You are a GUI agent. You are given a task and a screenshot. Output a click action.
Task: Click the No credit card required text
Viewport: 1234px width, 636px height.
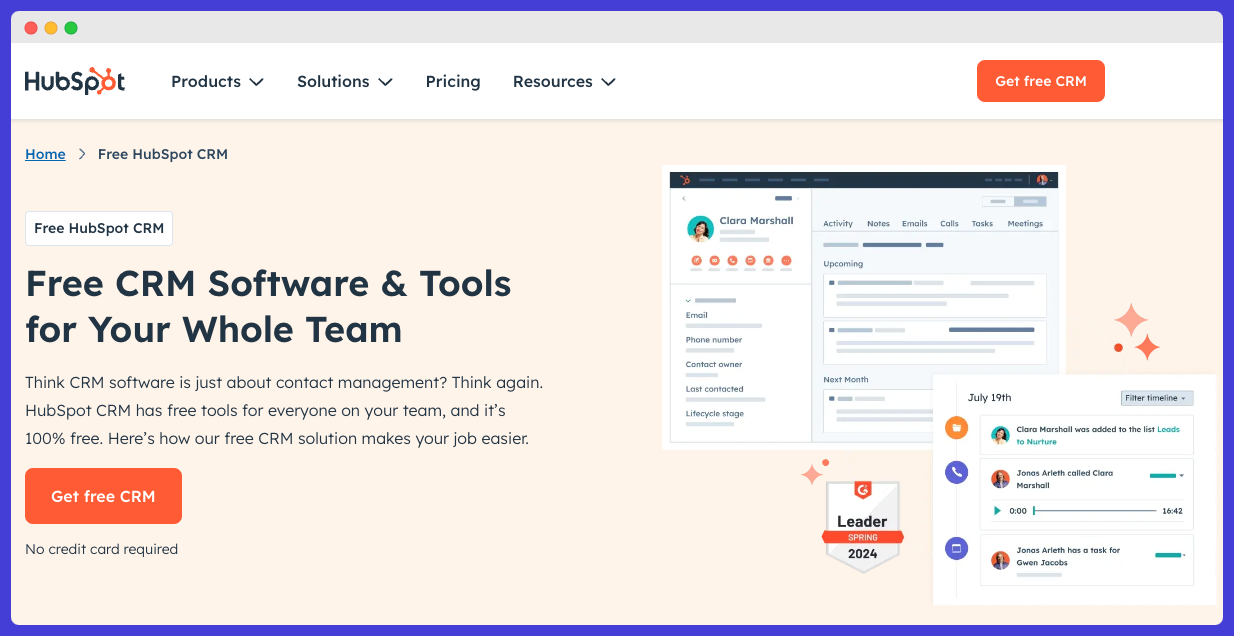(101, 549)
